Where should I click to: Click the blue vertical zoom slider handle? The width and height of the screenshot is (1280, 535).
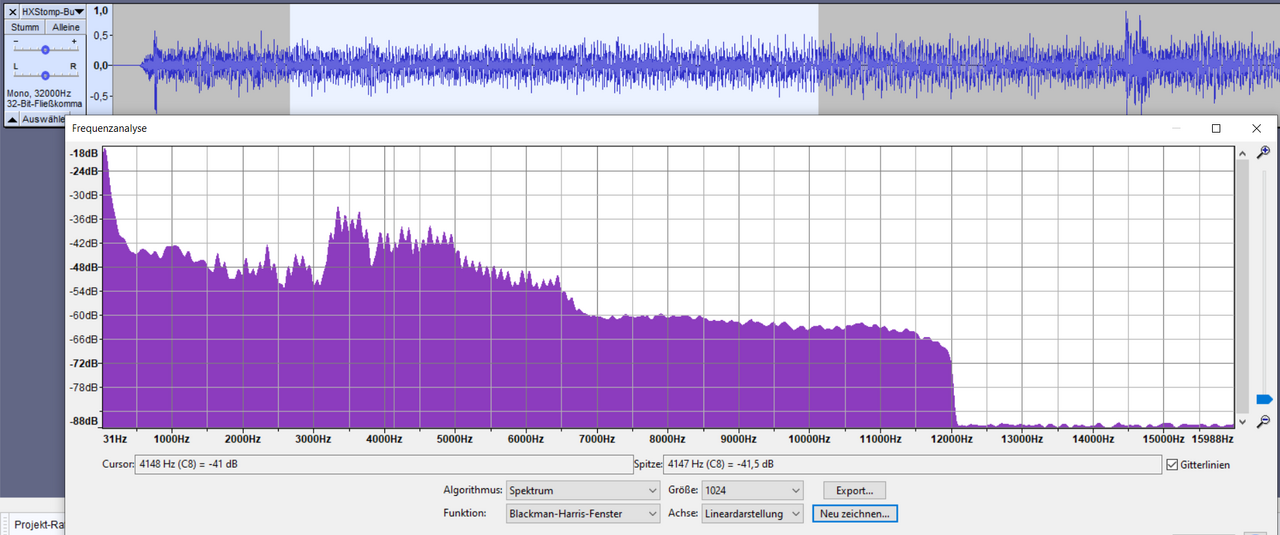(x=1263, y=399)
